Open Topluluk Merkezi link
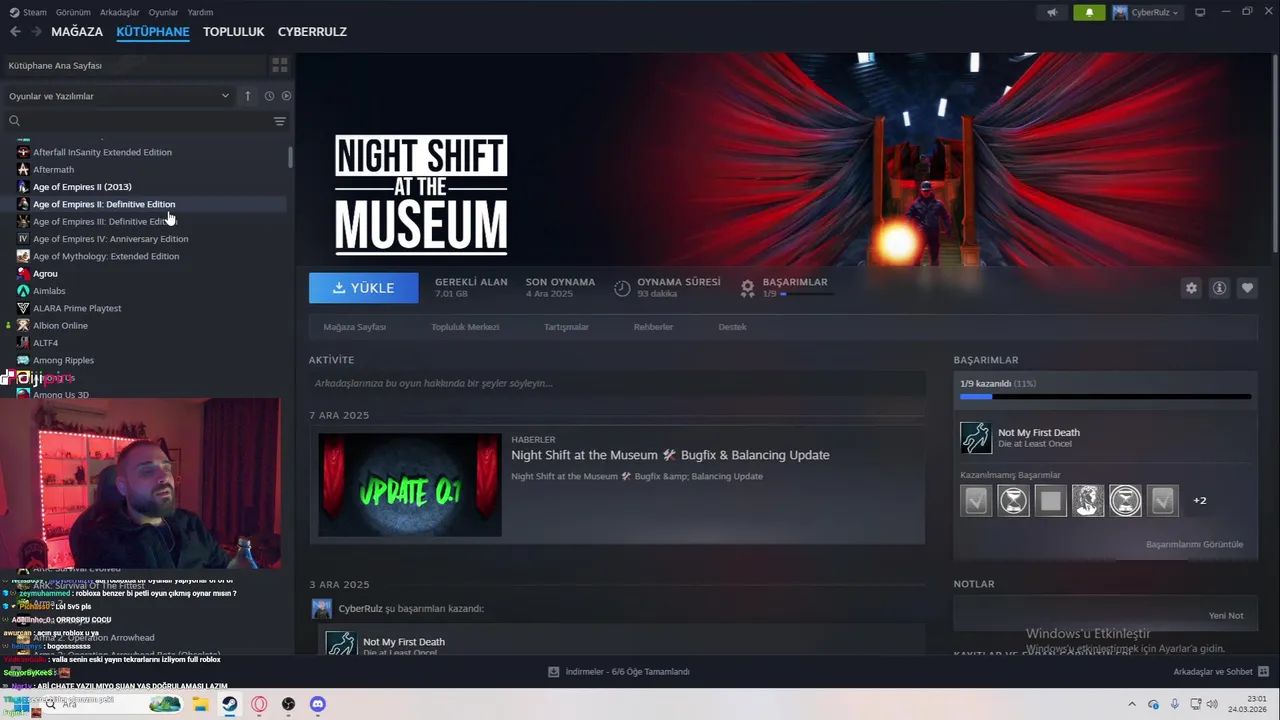Image resolution: width=1280 pixels, height=720 pixels. click(465, 327)
